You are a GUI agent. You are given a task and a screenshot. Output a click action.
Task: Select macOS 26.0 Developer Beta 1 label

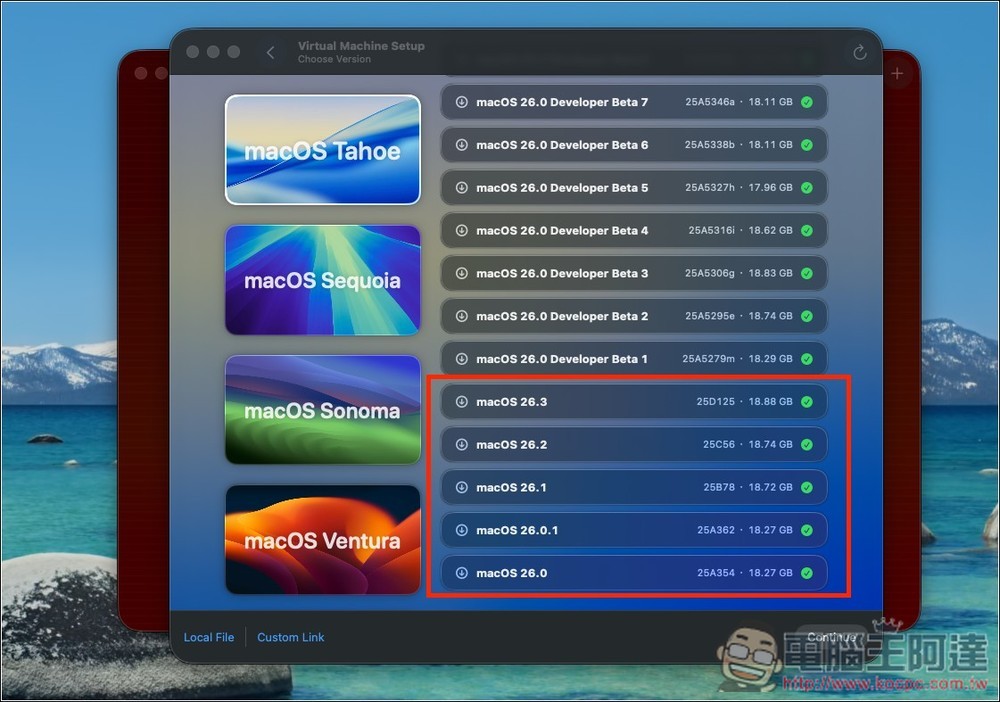562,359
